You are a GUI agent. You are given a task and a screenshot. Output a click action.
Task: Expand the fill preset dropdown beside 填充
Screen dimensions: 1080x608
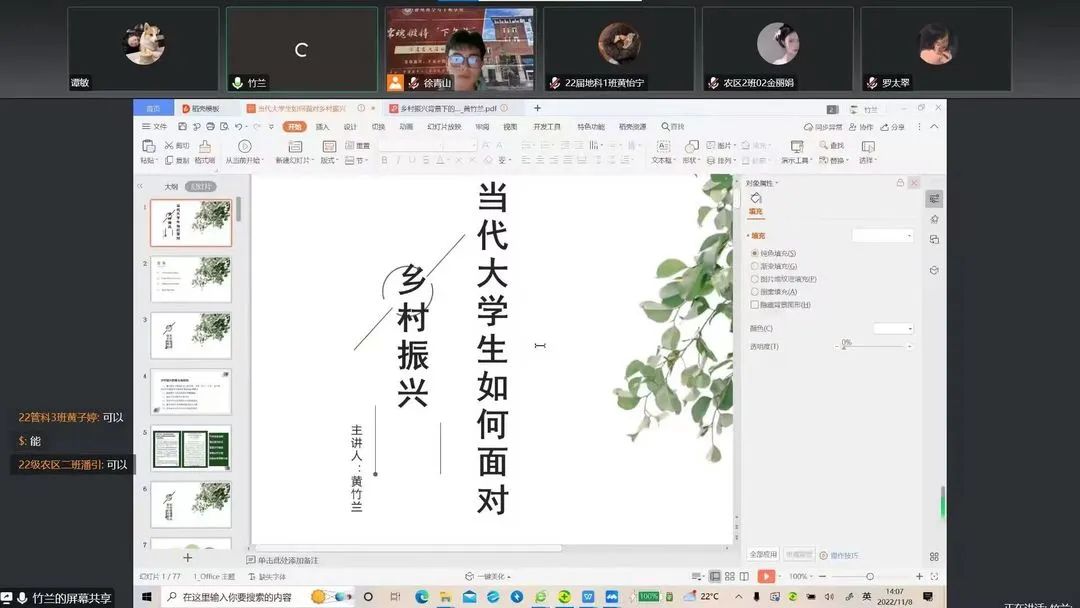coord(883,236)
